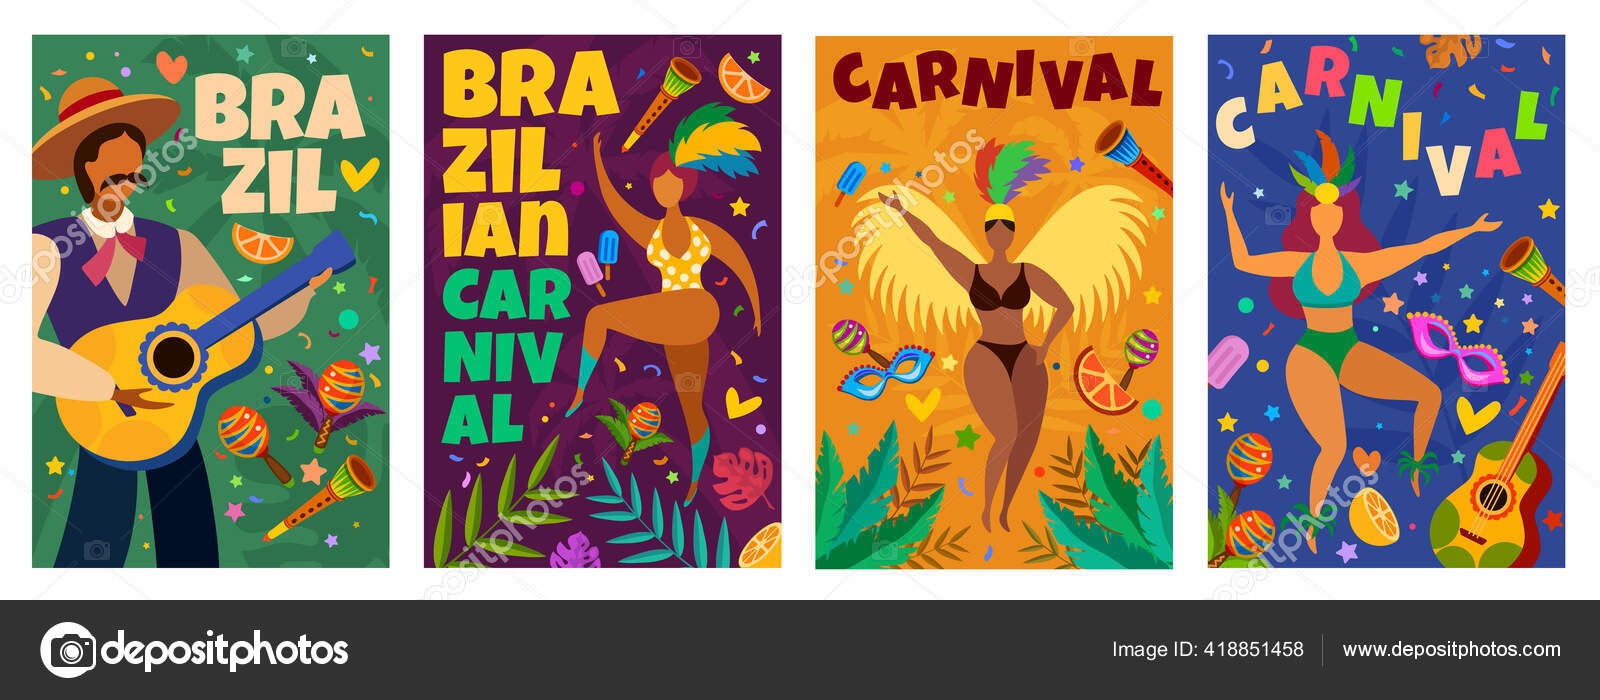Click the feather headdress of purple poster dancer

[712, 140]
